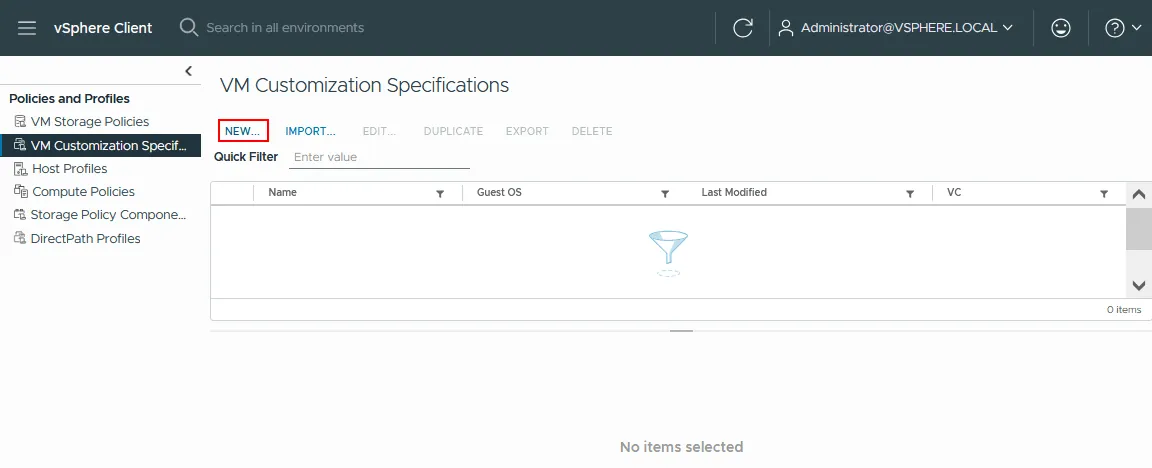Viewport: 1152px width, 468px height.
Task: Click the EDIT... button
Action: coord(379,131)
